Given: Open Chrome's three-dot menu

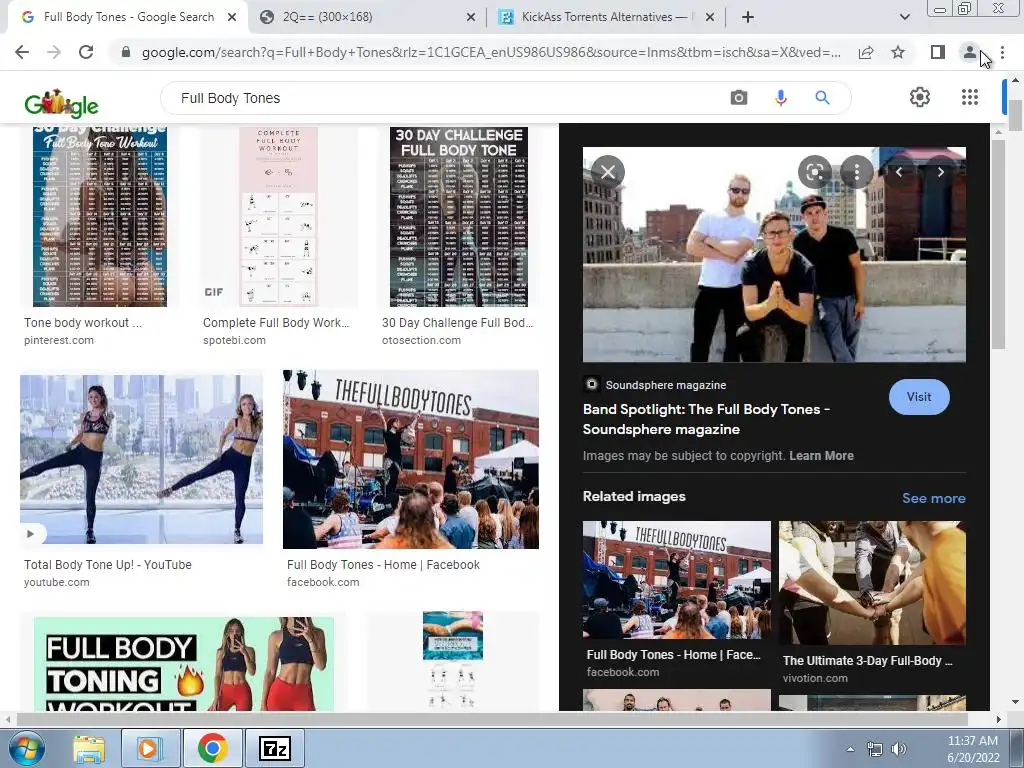Looking at the screenshot, I should [1002, 52].
